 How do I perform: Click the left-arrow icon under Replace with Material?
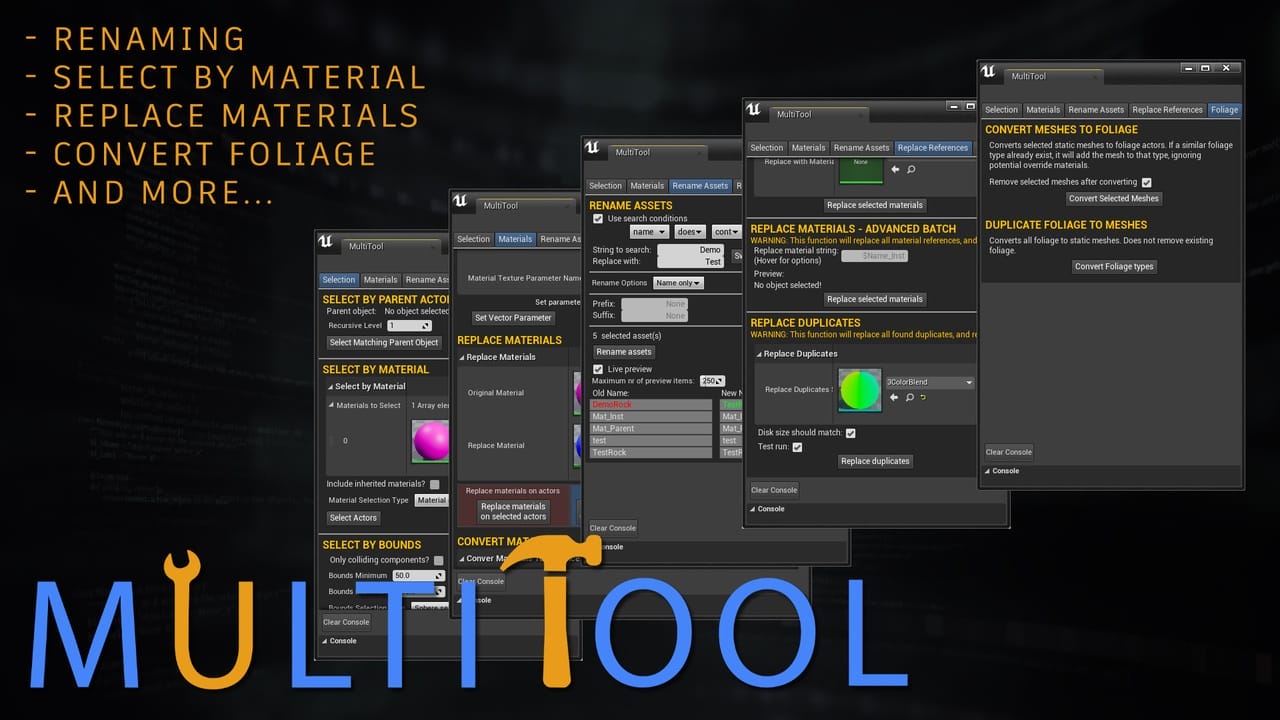(895, 170)
